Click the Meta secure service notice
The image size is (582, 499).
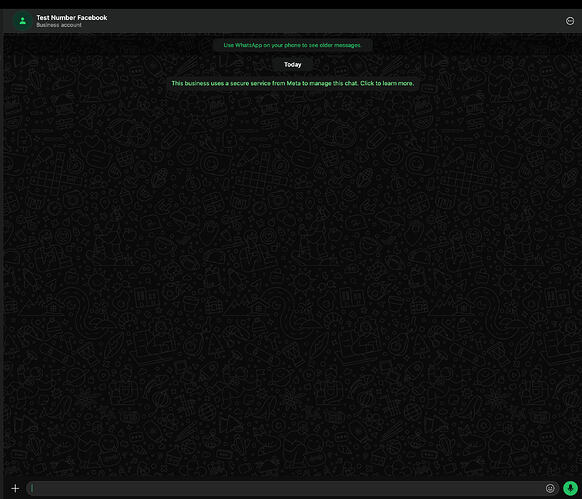pos(292,83)
